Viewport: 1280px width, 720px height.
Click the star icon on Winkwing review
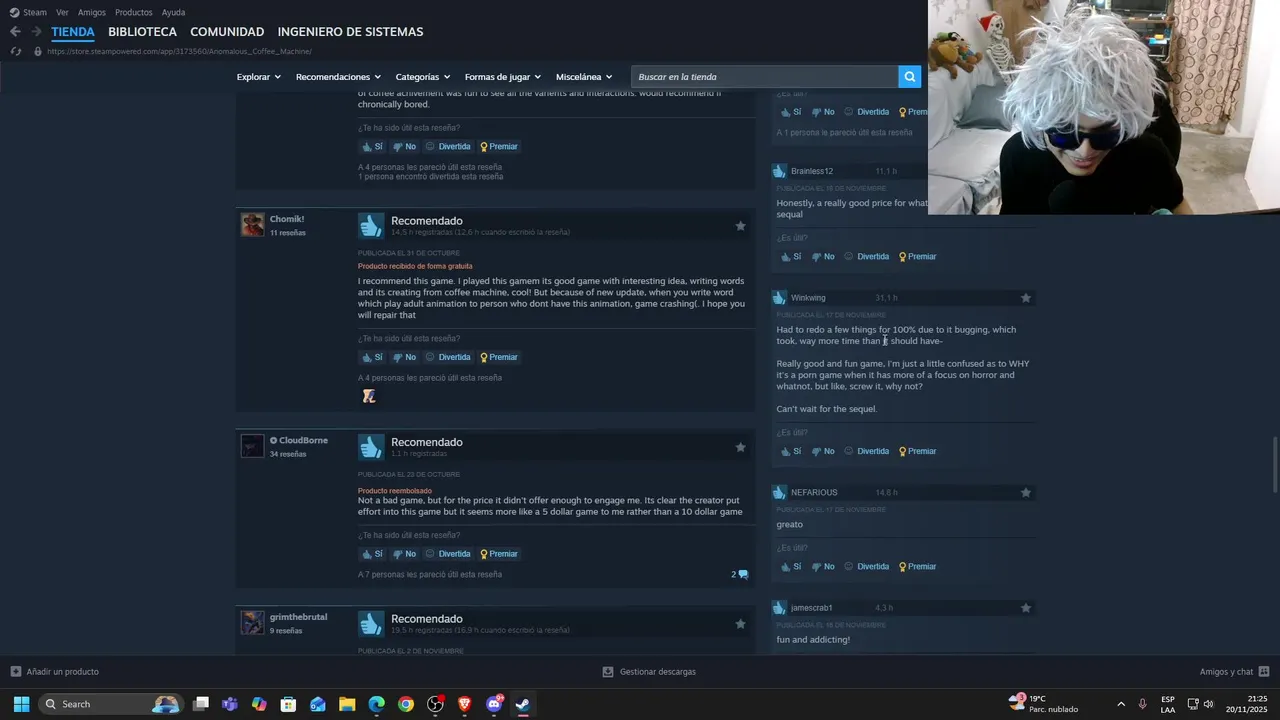[x=1025, y=298]
